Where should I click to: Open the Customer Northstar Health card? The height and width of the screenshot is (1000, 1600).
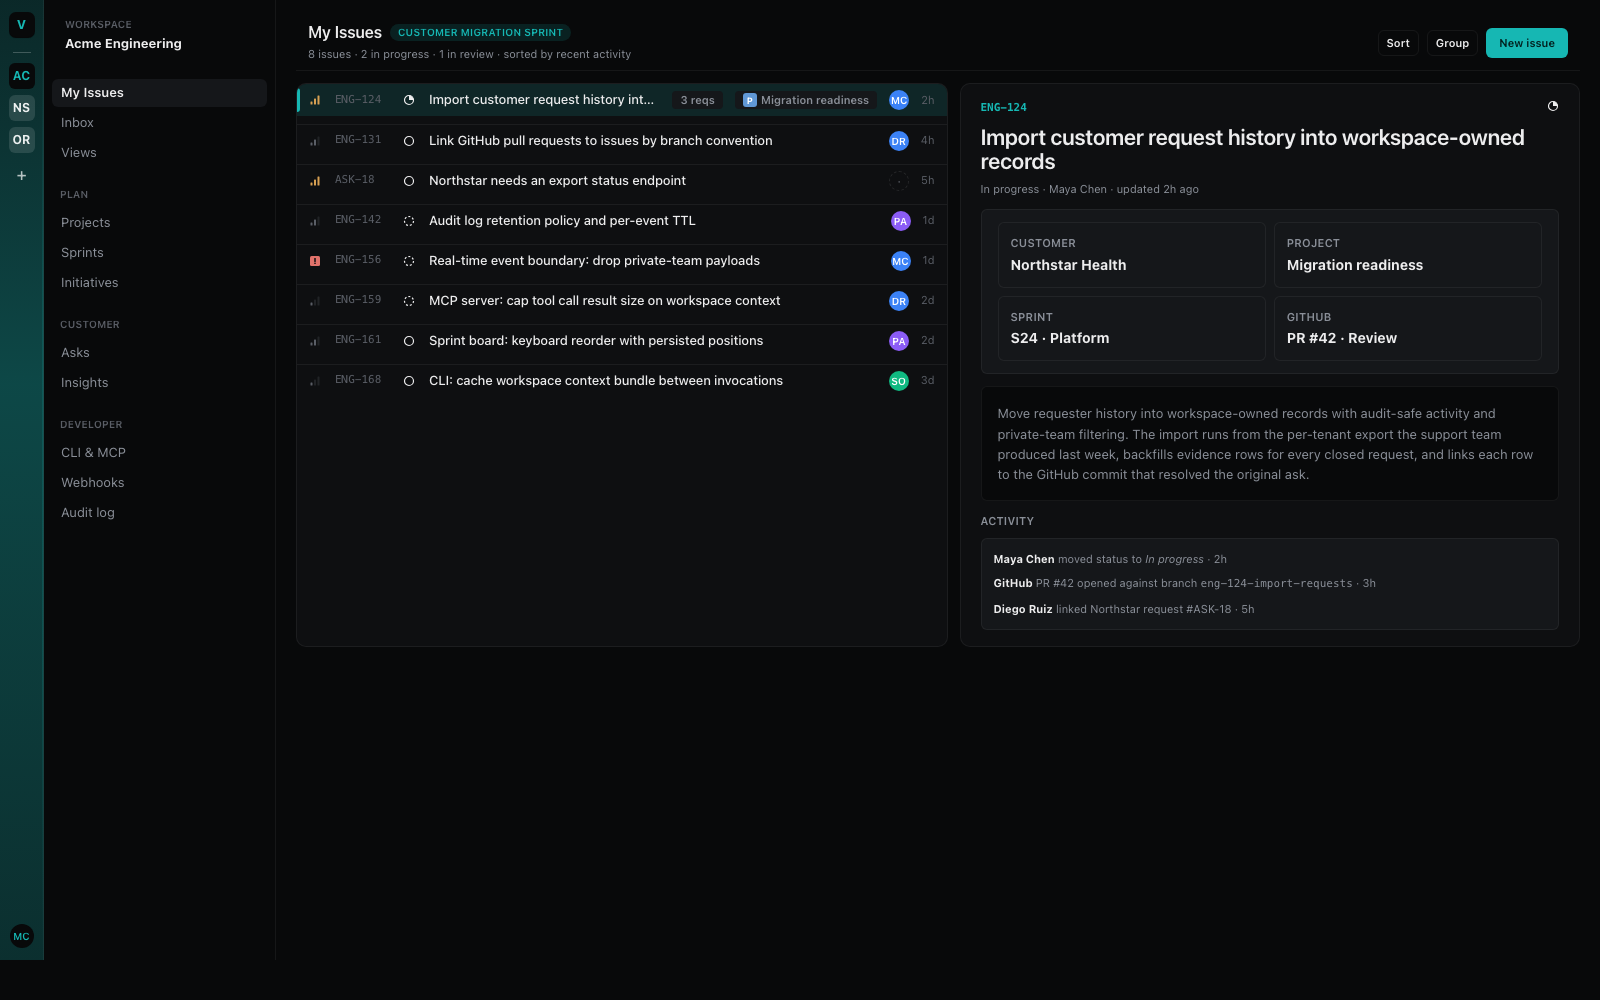(x=1131, y=255)
